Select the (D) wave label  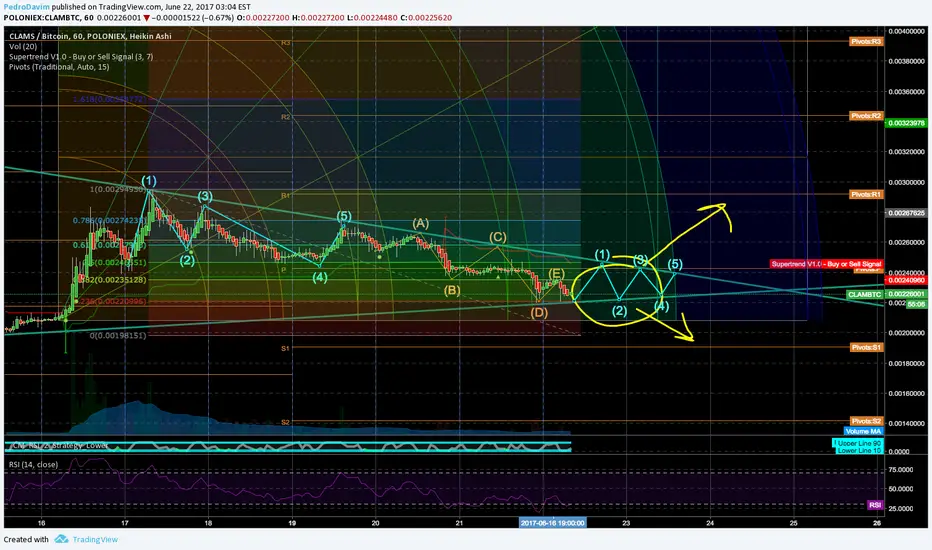pyautogui.click(x=539, y=312)
